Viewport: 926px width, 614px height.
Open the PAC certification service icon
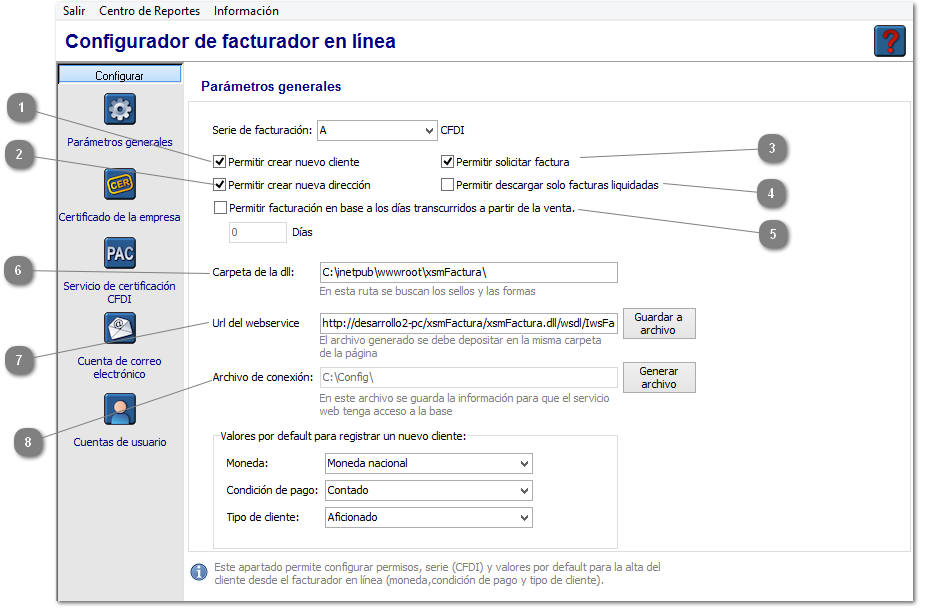(120, 253)
